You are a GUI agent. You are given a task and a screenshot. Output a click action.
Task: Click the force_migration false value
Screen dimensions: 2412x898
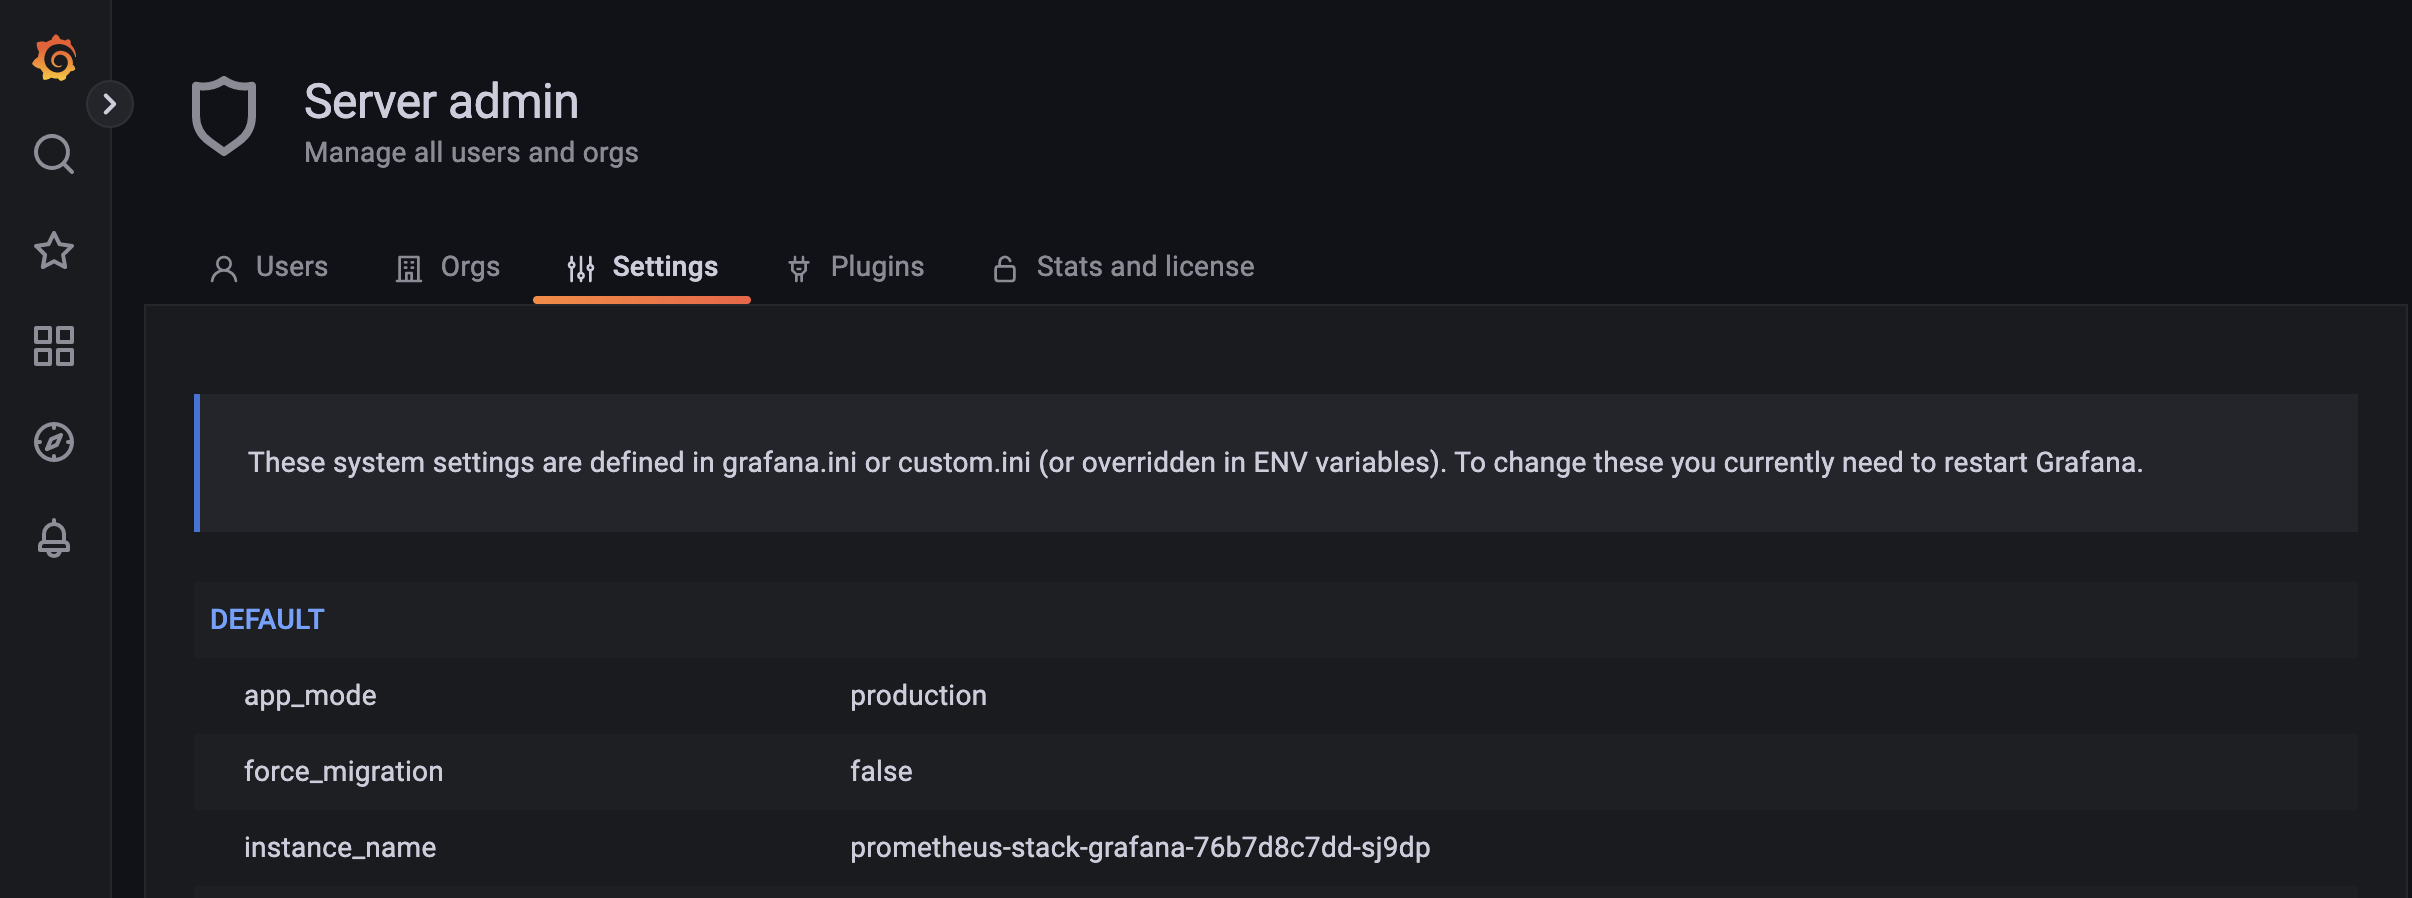pos(881,772)
